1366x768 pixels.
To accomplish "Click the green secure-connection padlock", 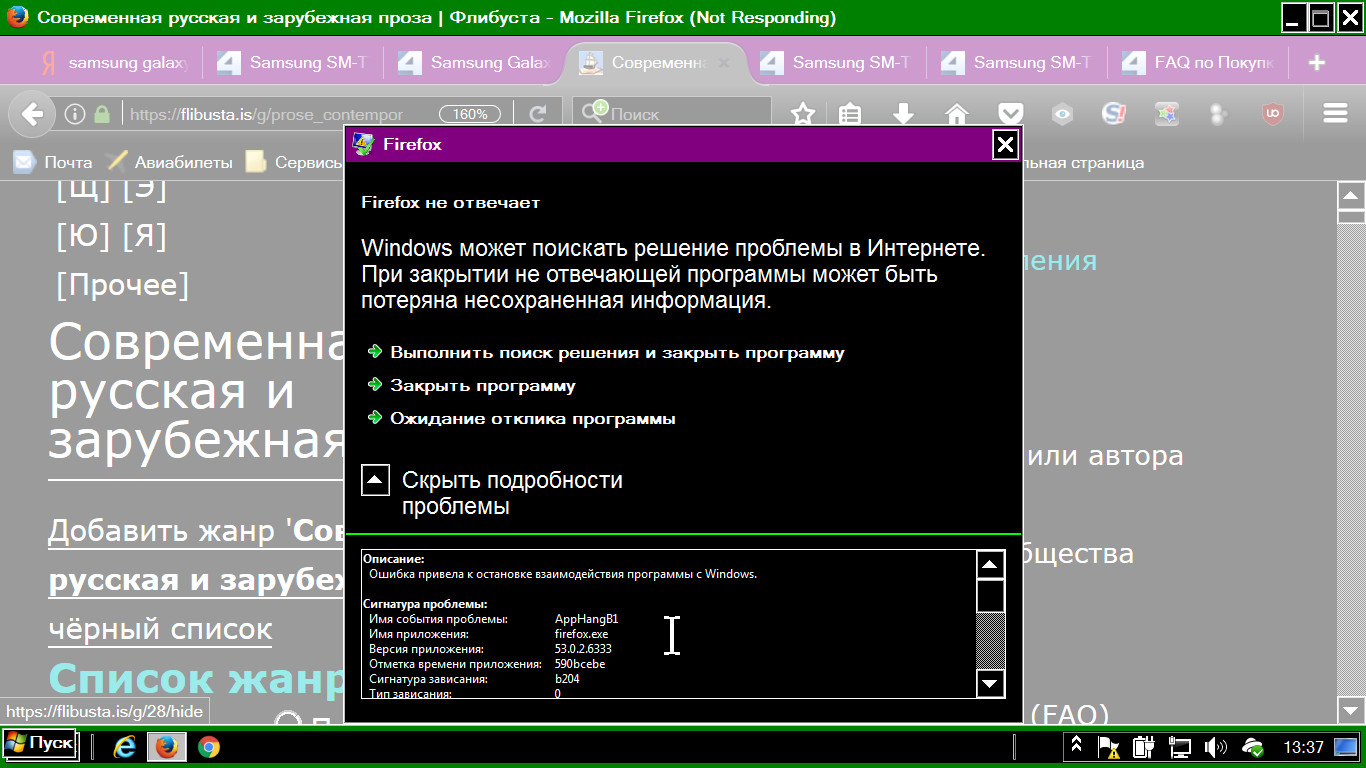I will tap(101, 114).
